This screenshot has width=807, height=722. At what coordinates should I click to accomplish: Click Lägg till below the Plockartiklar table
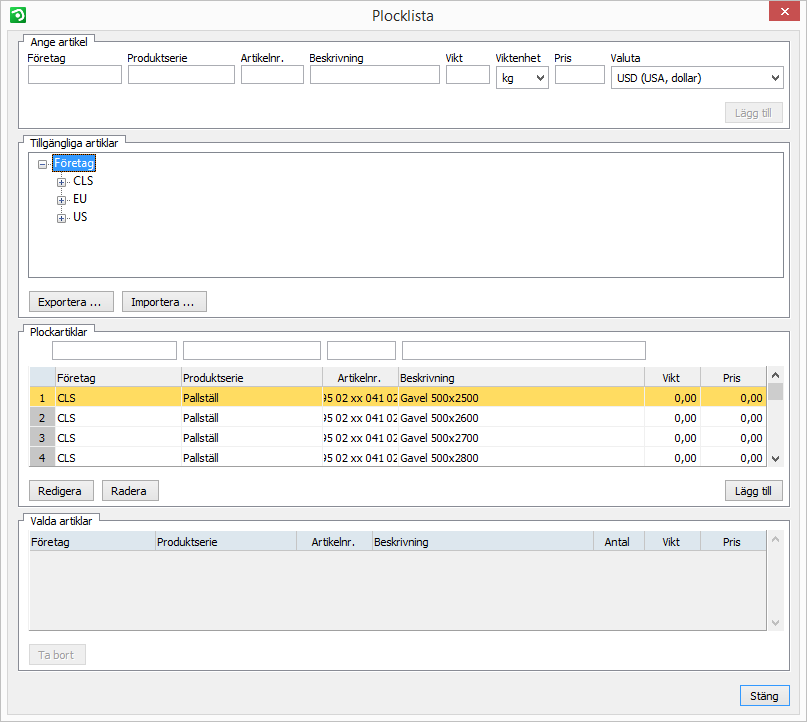pos(753,491)
